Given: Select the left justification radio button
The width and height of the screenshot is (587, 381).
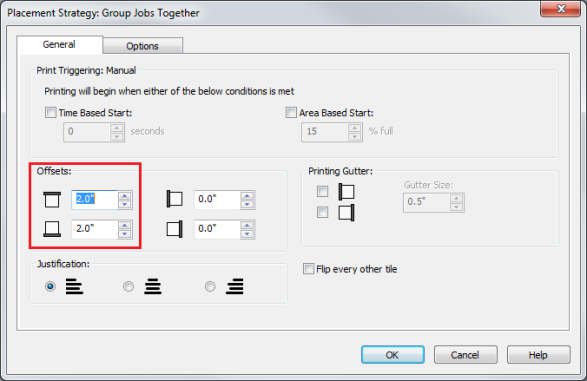Looking at the screenshot, I should (50, 287).
